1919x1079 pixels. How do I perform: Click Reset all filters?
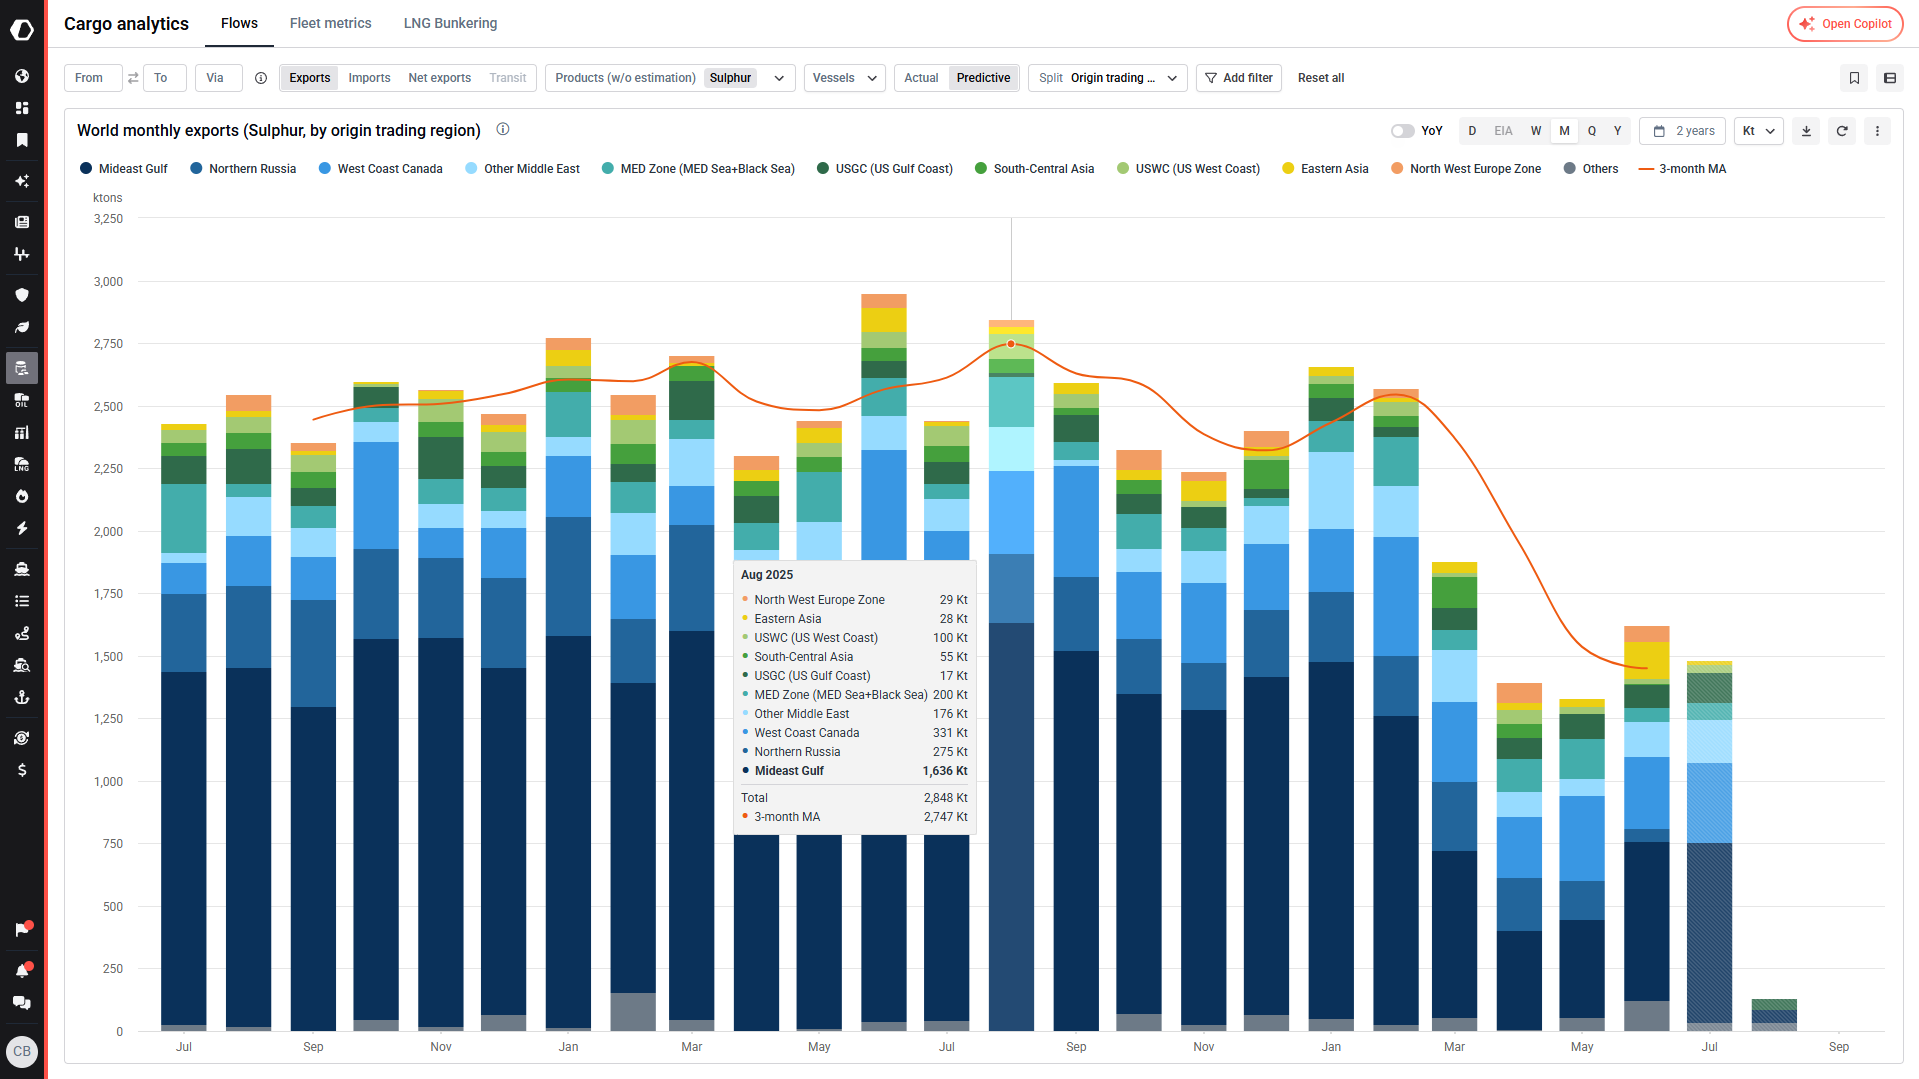coord(1320,78)
